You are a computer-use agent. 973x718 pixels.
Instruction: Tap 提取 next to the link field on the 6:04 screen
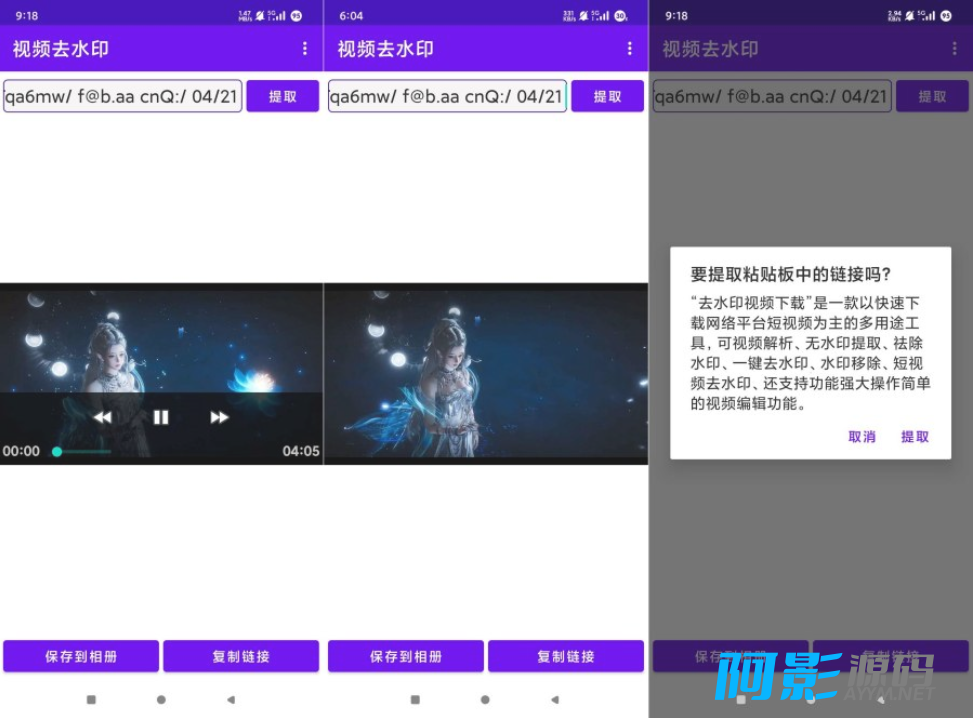coord(607,96)
